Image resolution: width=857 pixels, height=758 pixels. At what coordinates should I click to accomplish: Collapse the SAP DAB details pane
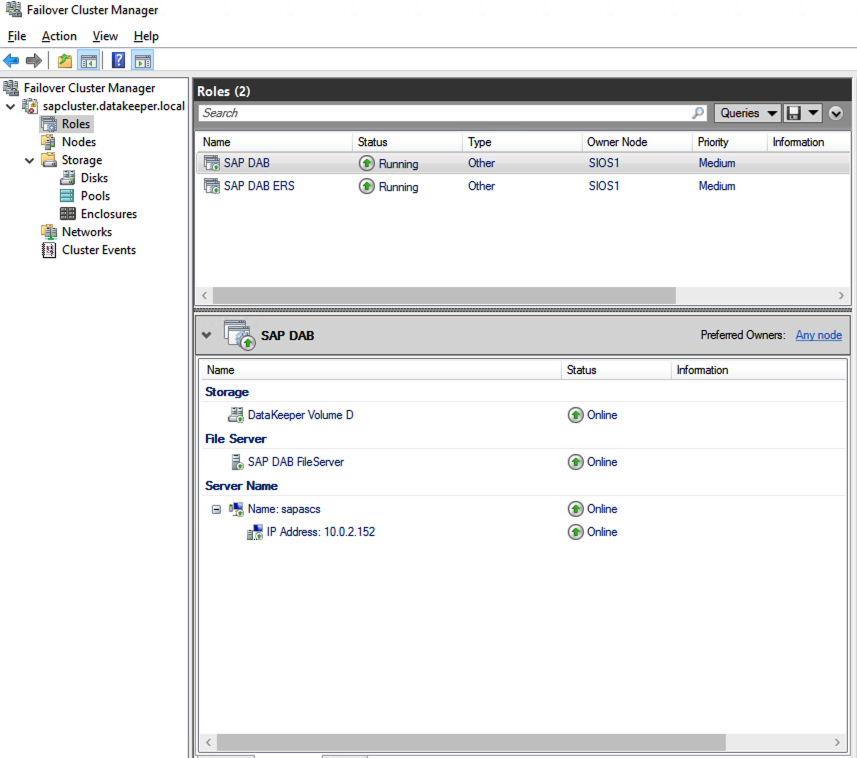[x=207, y=336]
